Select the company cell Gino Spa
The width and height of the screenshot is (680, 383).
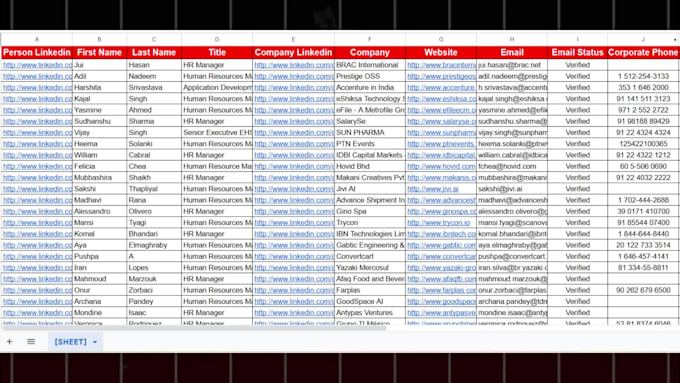click(x=369, y=212)
